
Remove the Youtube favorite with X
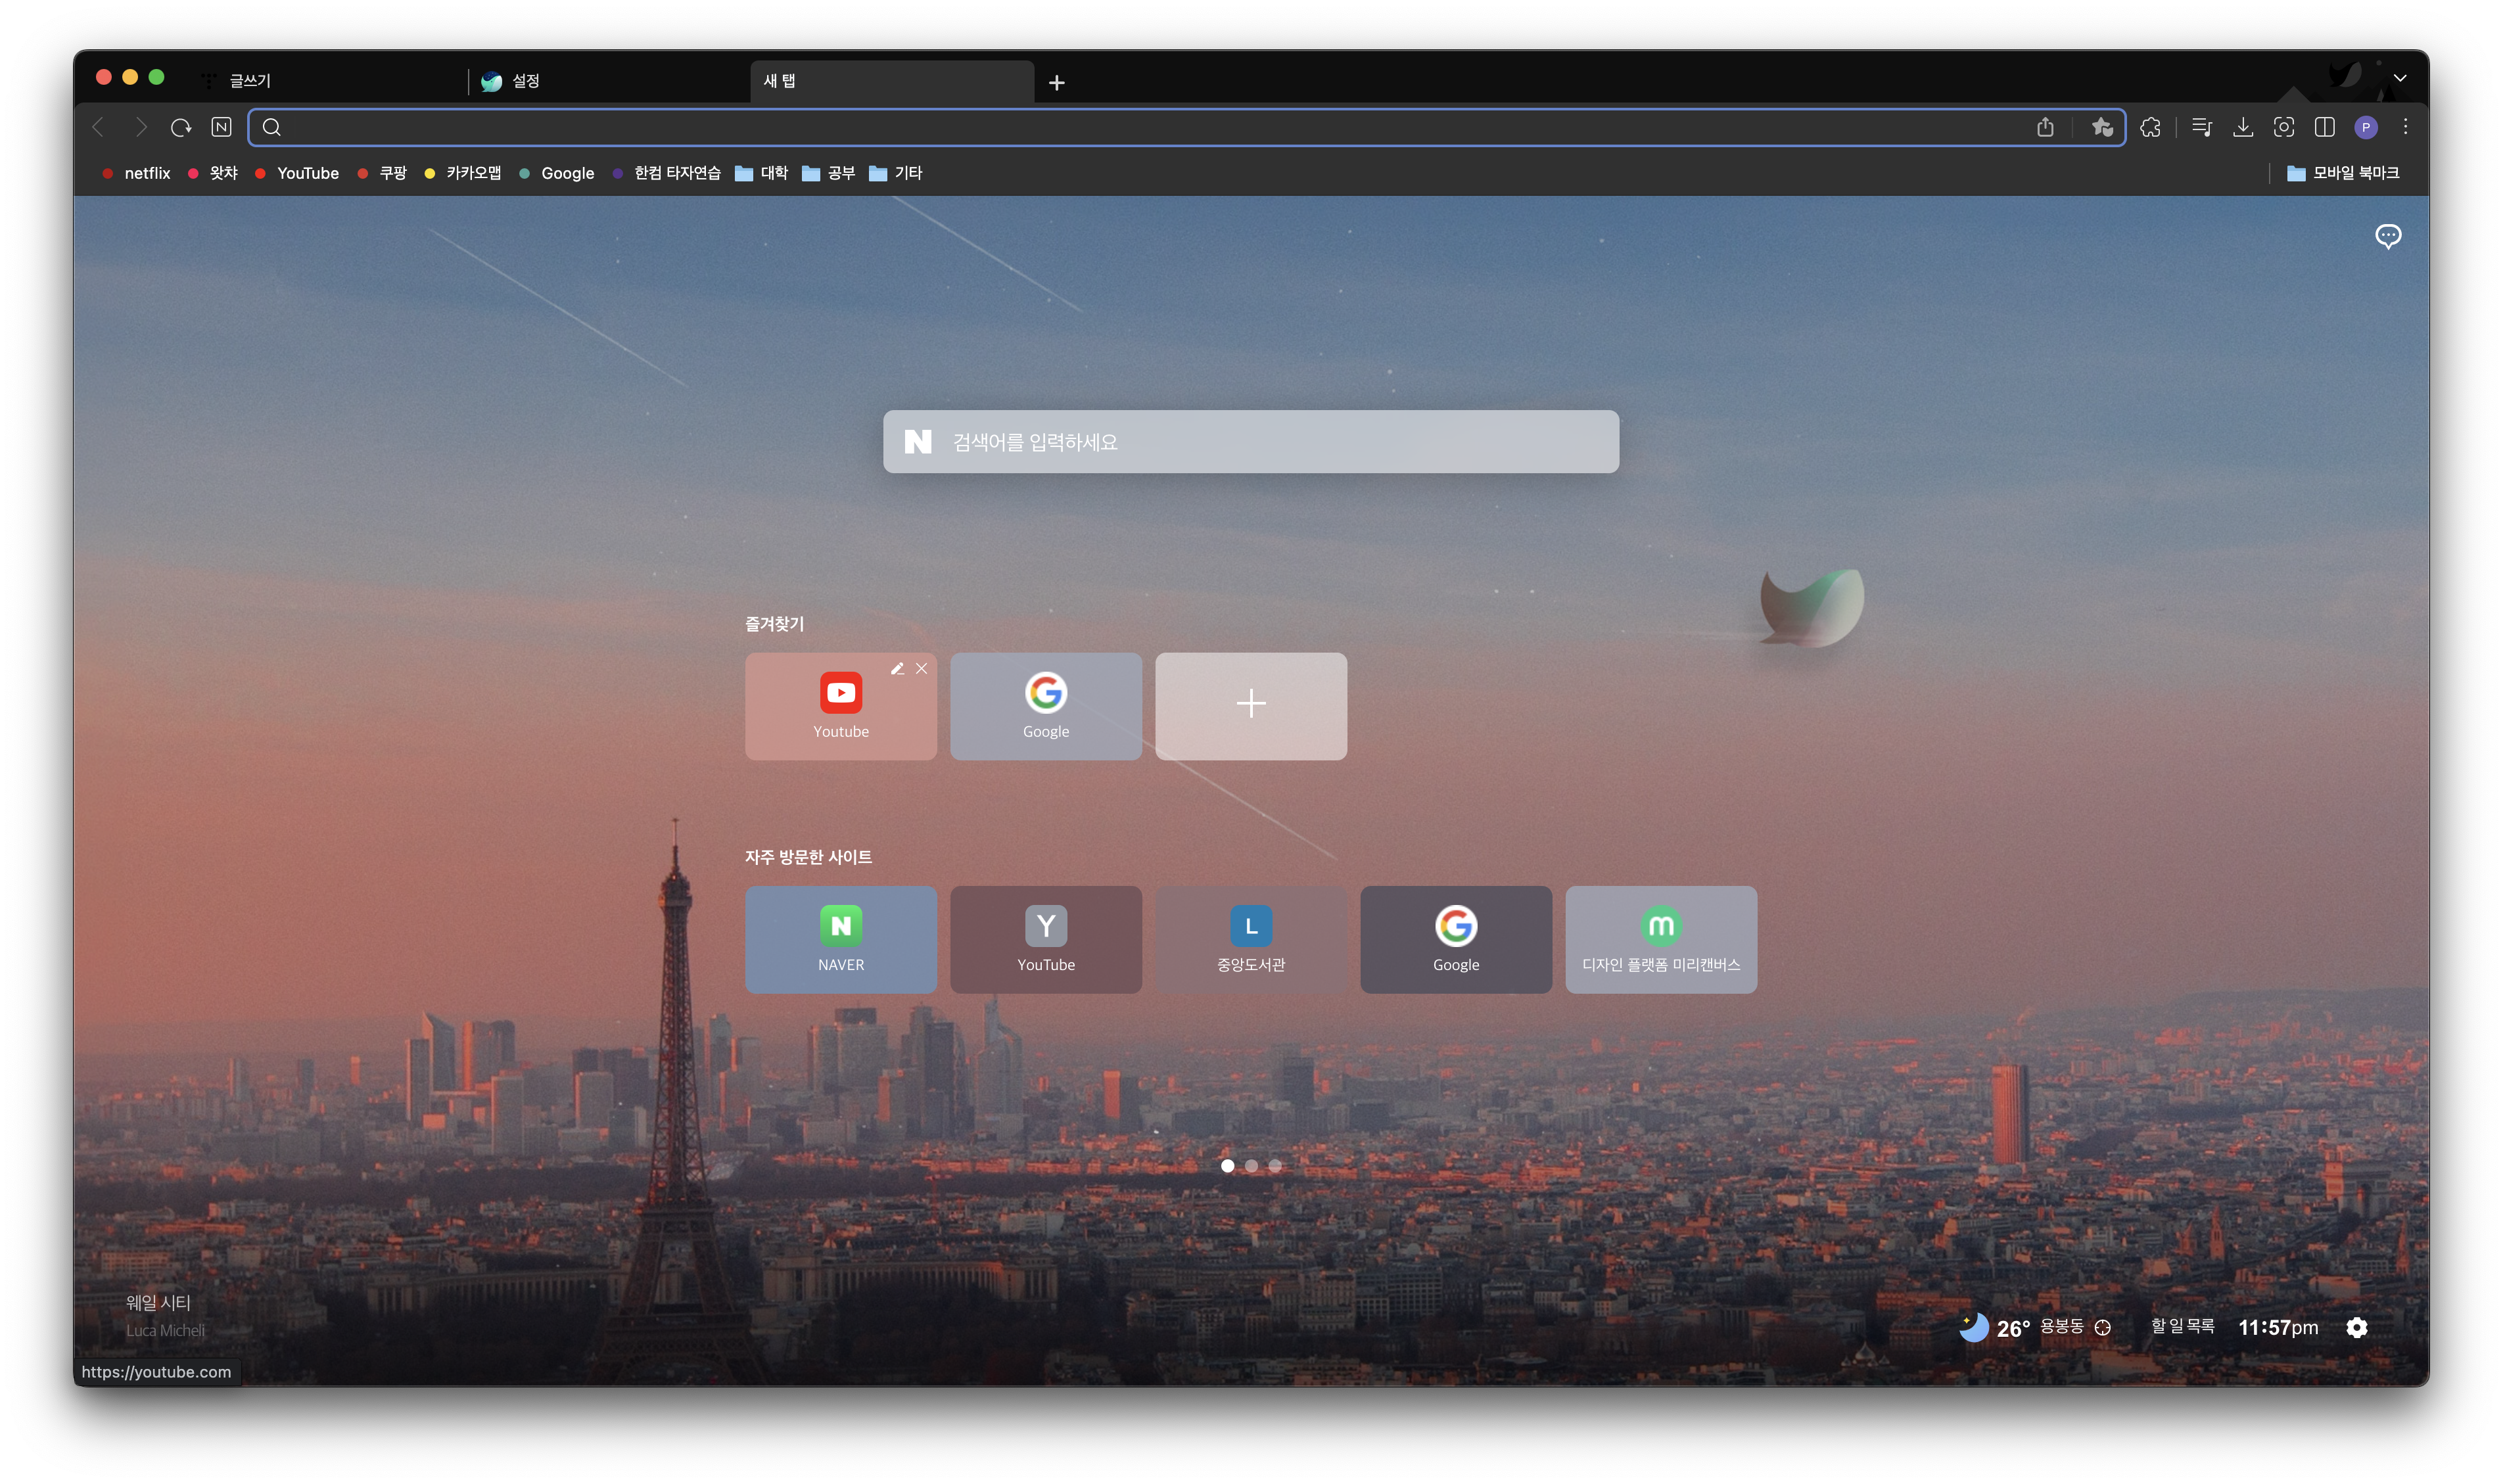click(x=921, y=668)
